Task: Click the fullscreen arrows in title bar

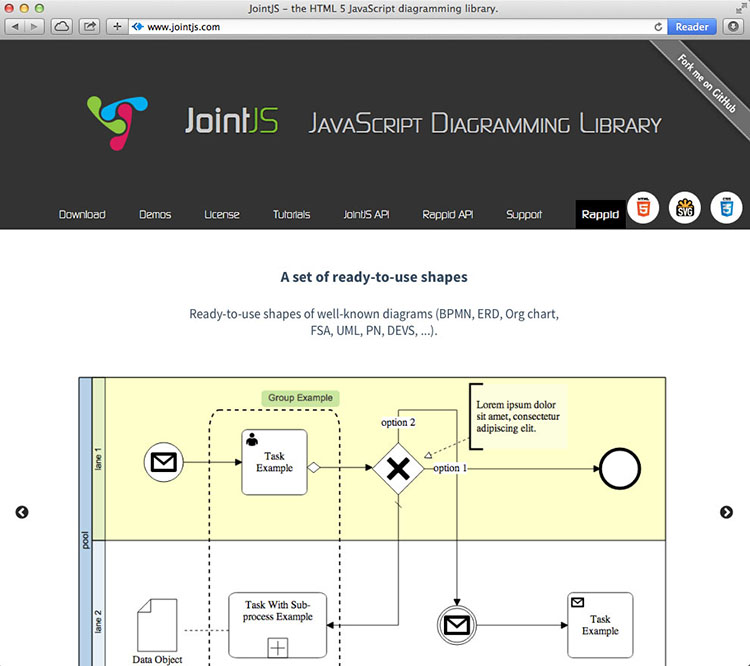Action: pos(742,8)
